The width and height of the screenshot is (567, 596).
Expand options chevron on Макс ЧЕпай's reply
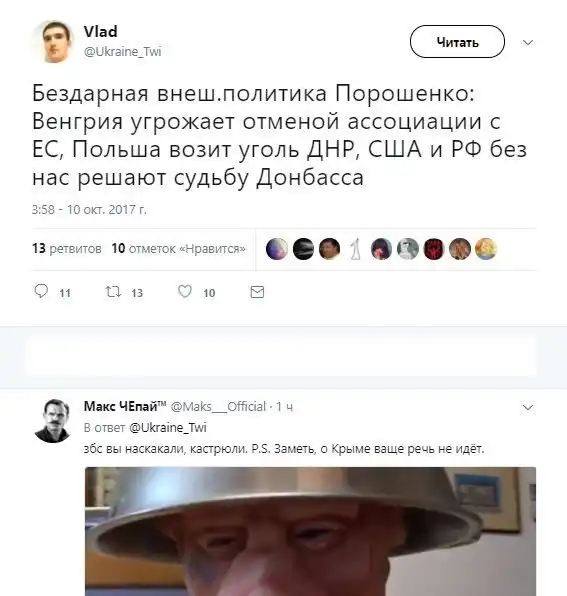[x=528, y=407]
